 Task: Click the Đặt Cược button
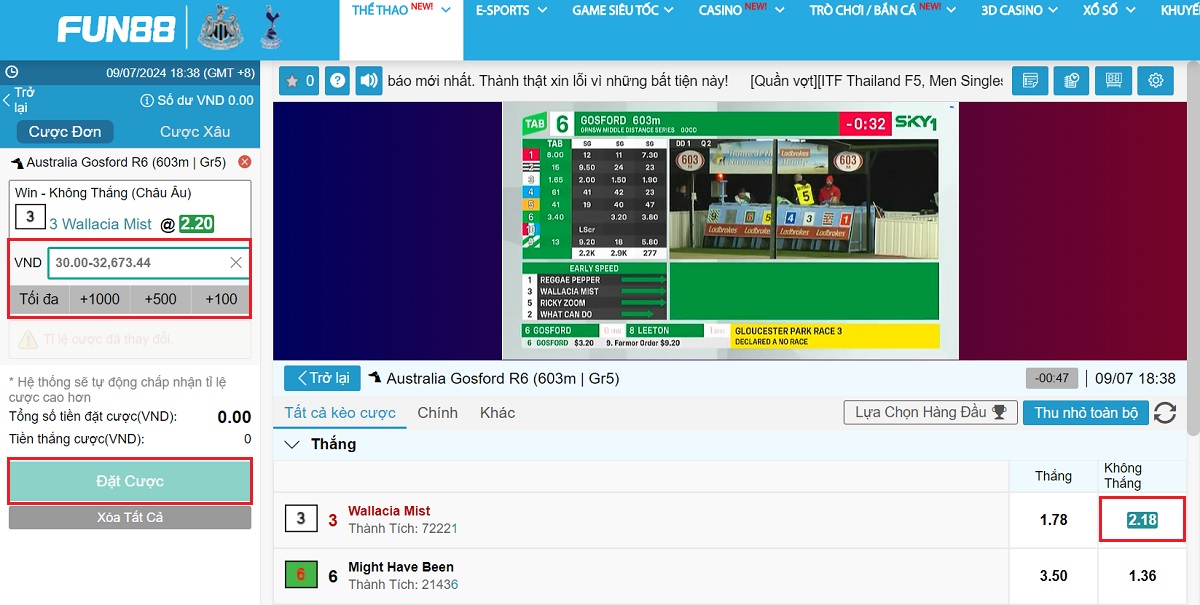[130, 481]
